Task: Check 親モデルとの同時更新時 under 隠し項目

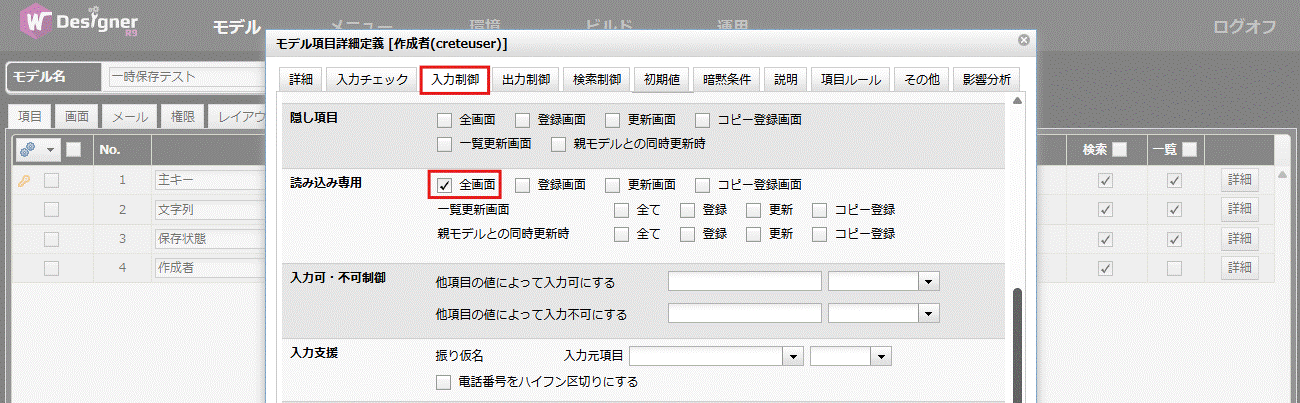Action: (558, 144)
